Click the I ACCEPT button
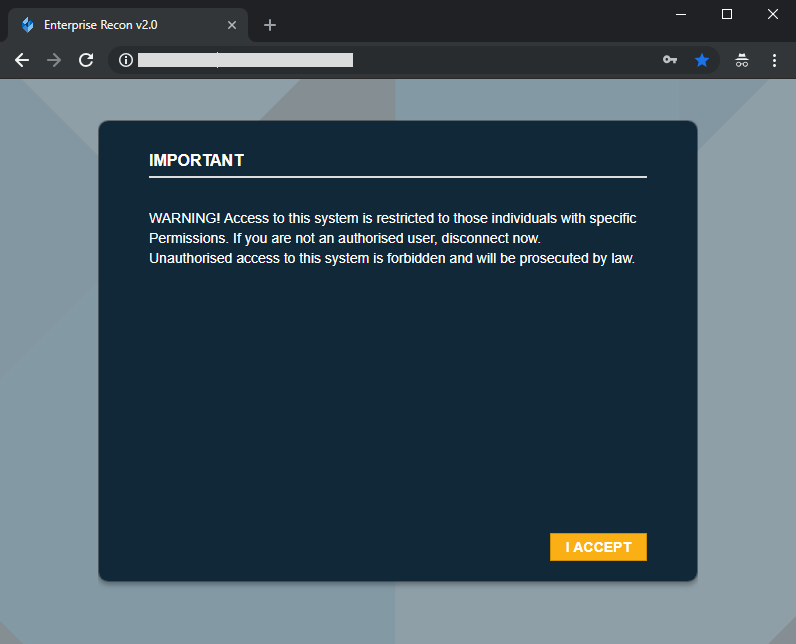Screen dimensions: 796x644 [598, 547]
